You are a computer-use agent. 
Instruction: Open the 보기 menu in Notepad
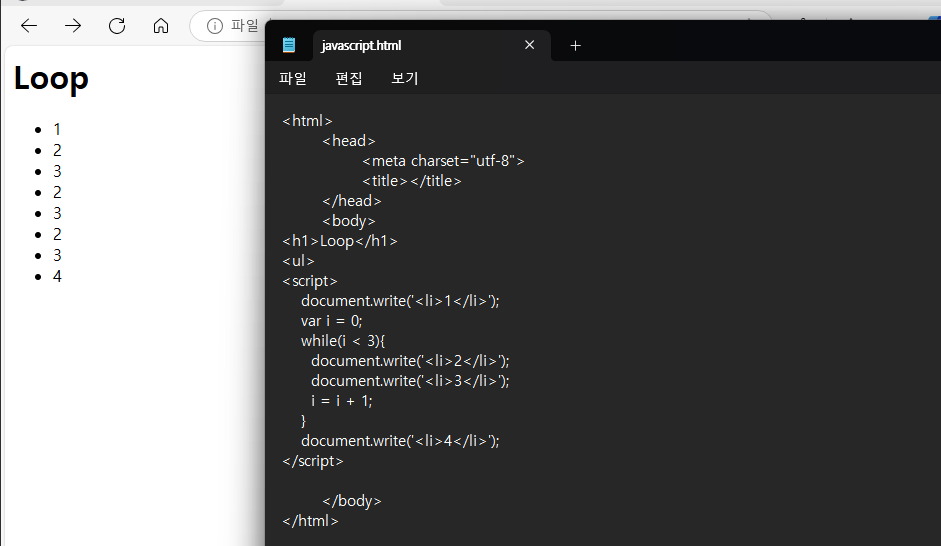tap(404, 78)
